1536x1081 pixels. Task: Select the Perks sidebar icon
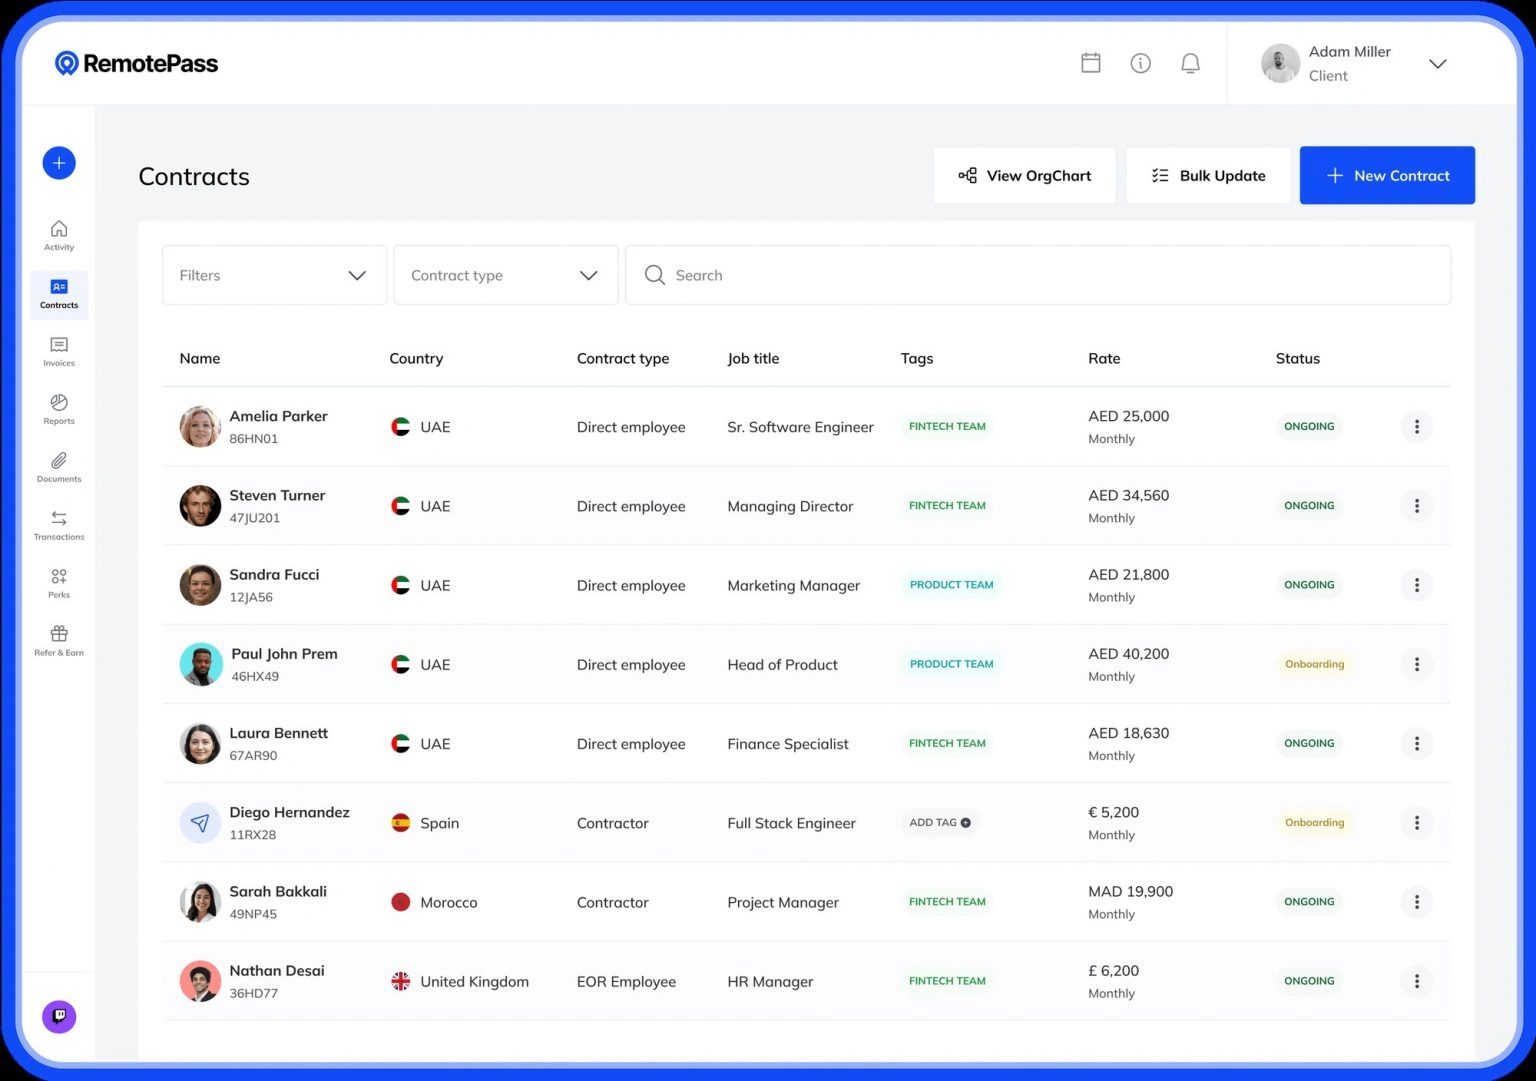(59, 583)
